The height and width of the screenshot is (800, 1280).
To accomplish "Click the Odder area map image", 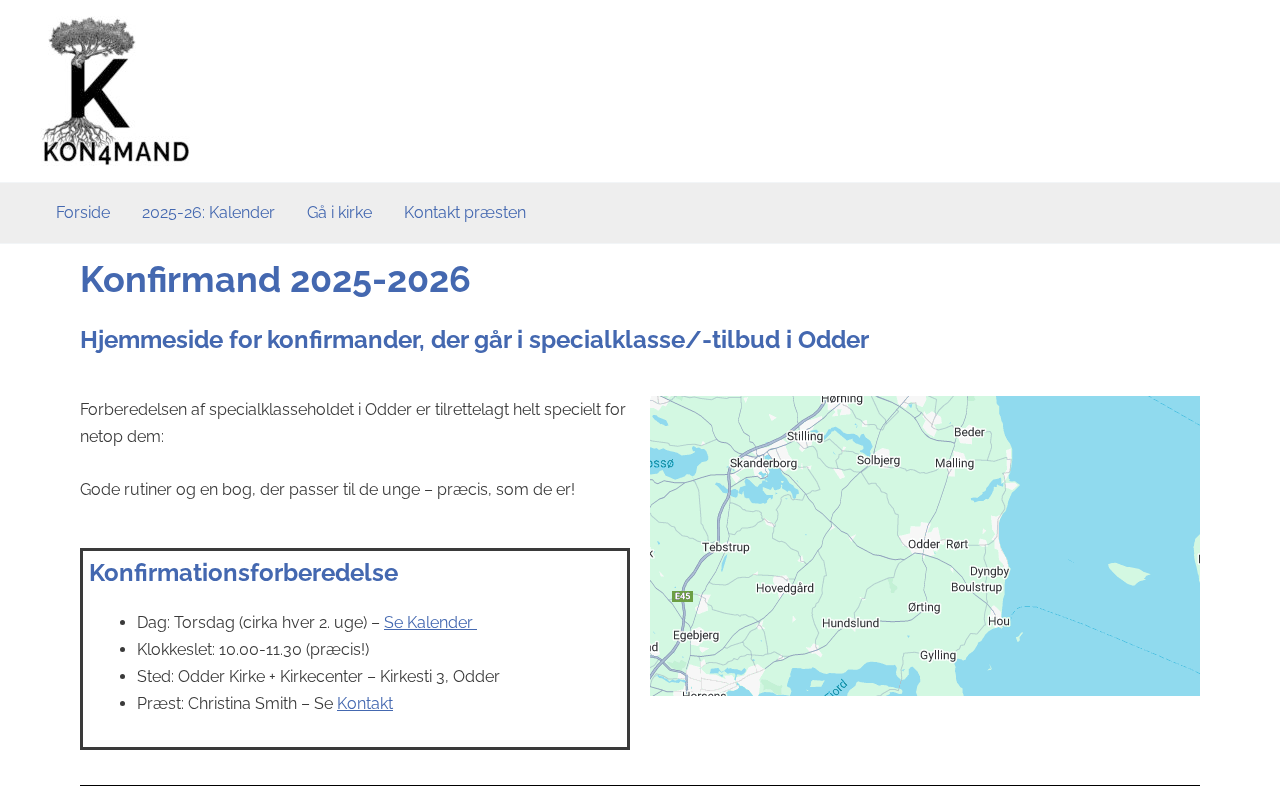I will coord(925,546).
